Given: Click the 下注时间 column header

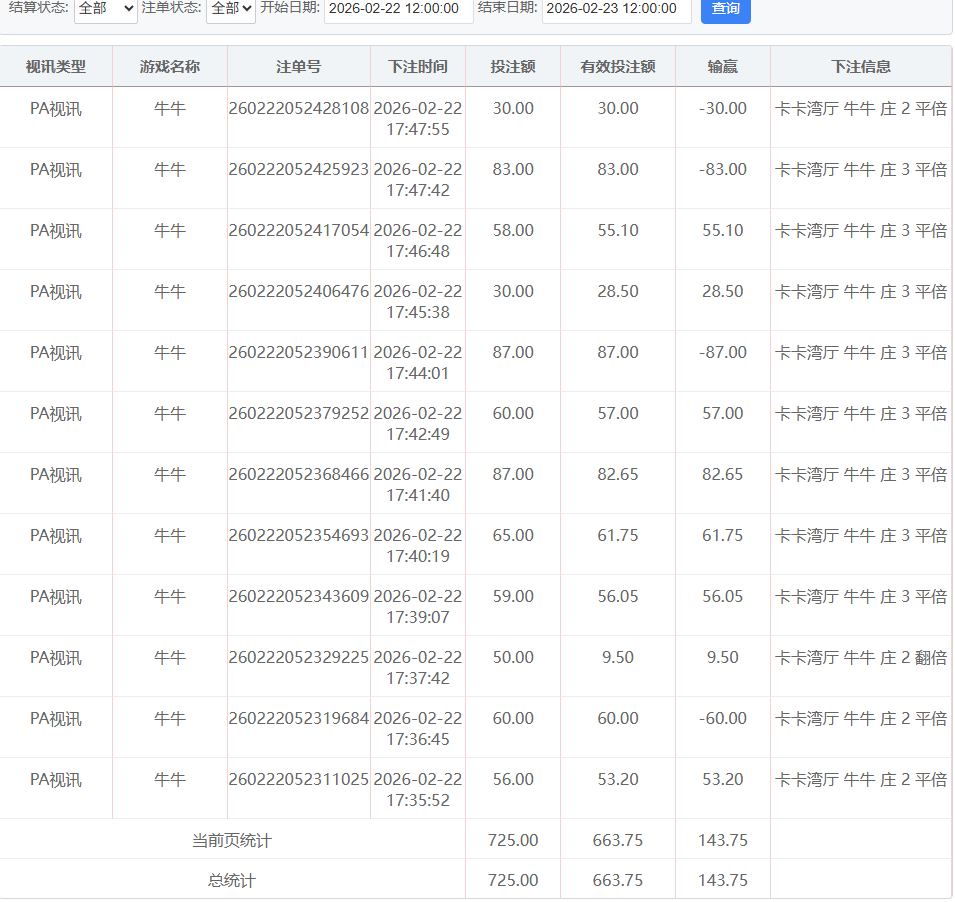Looking at the screenshot, I should click(417, 67).
